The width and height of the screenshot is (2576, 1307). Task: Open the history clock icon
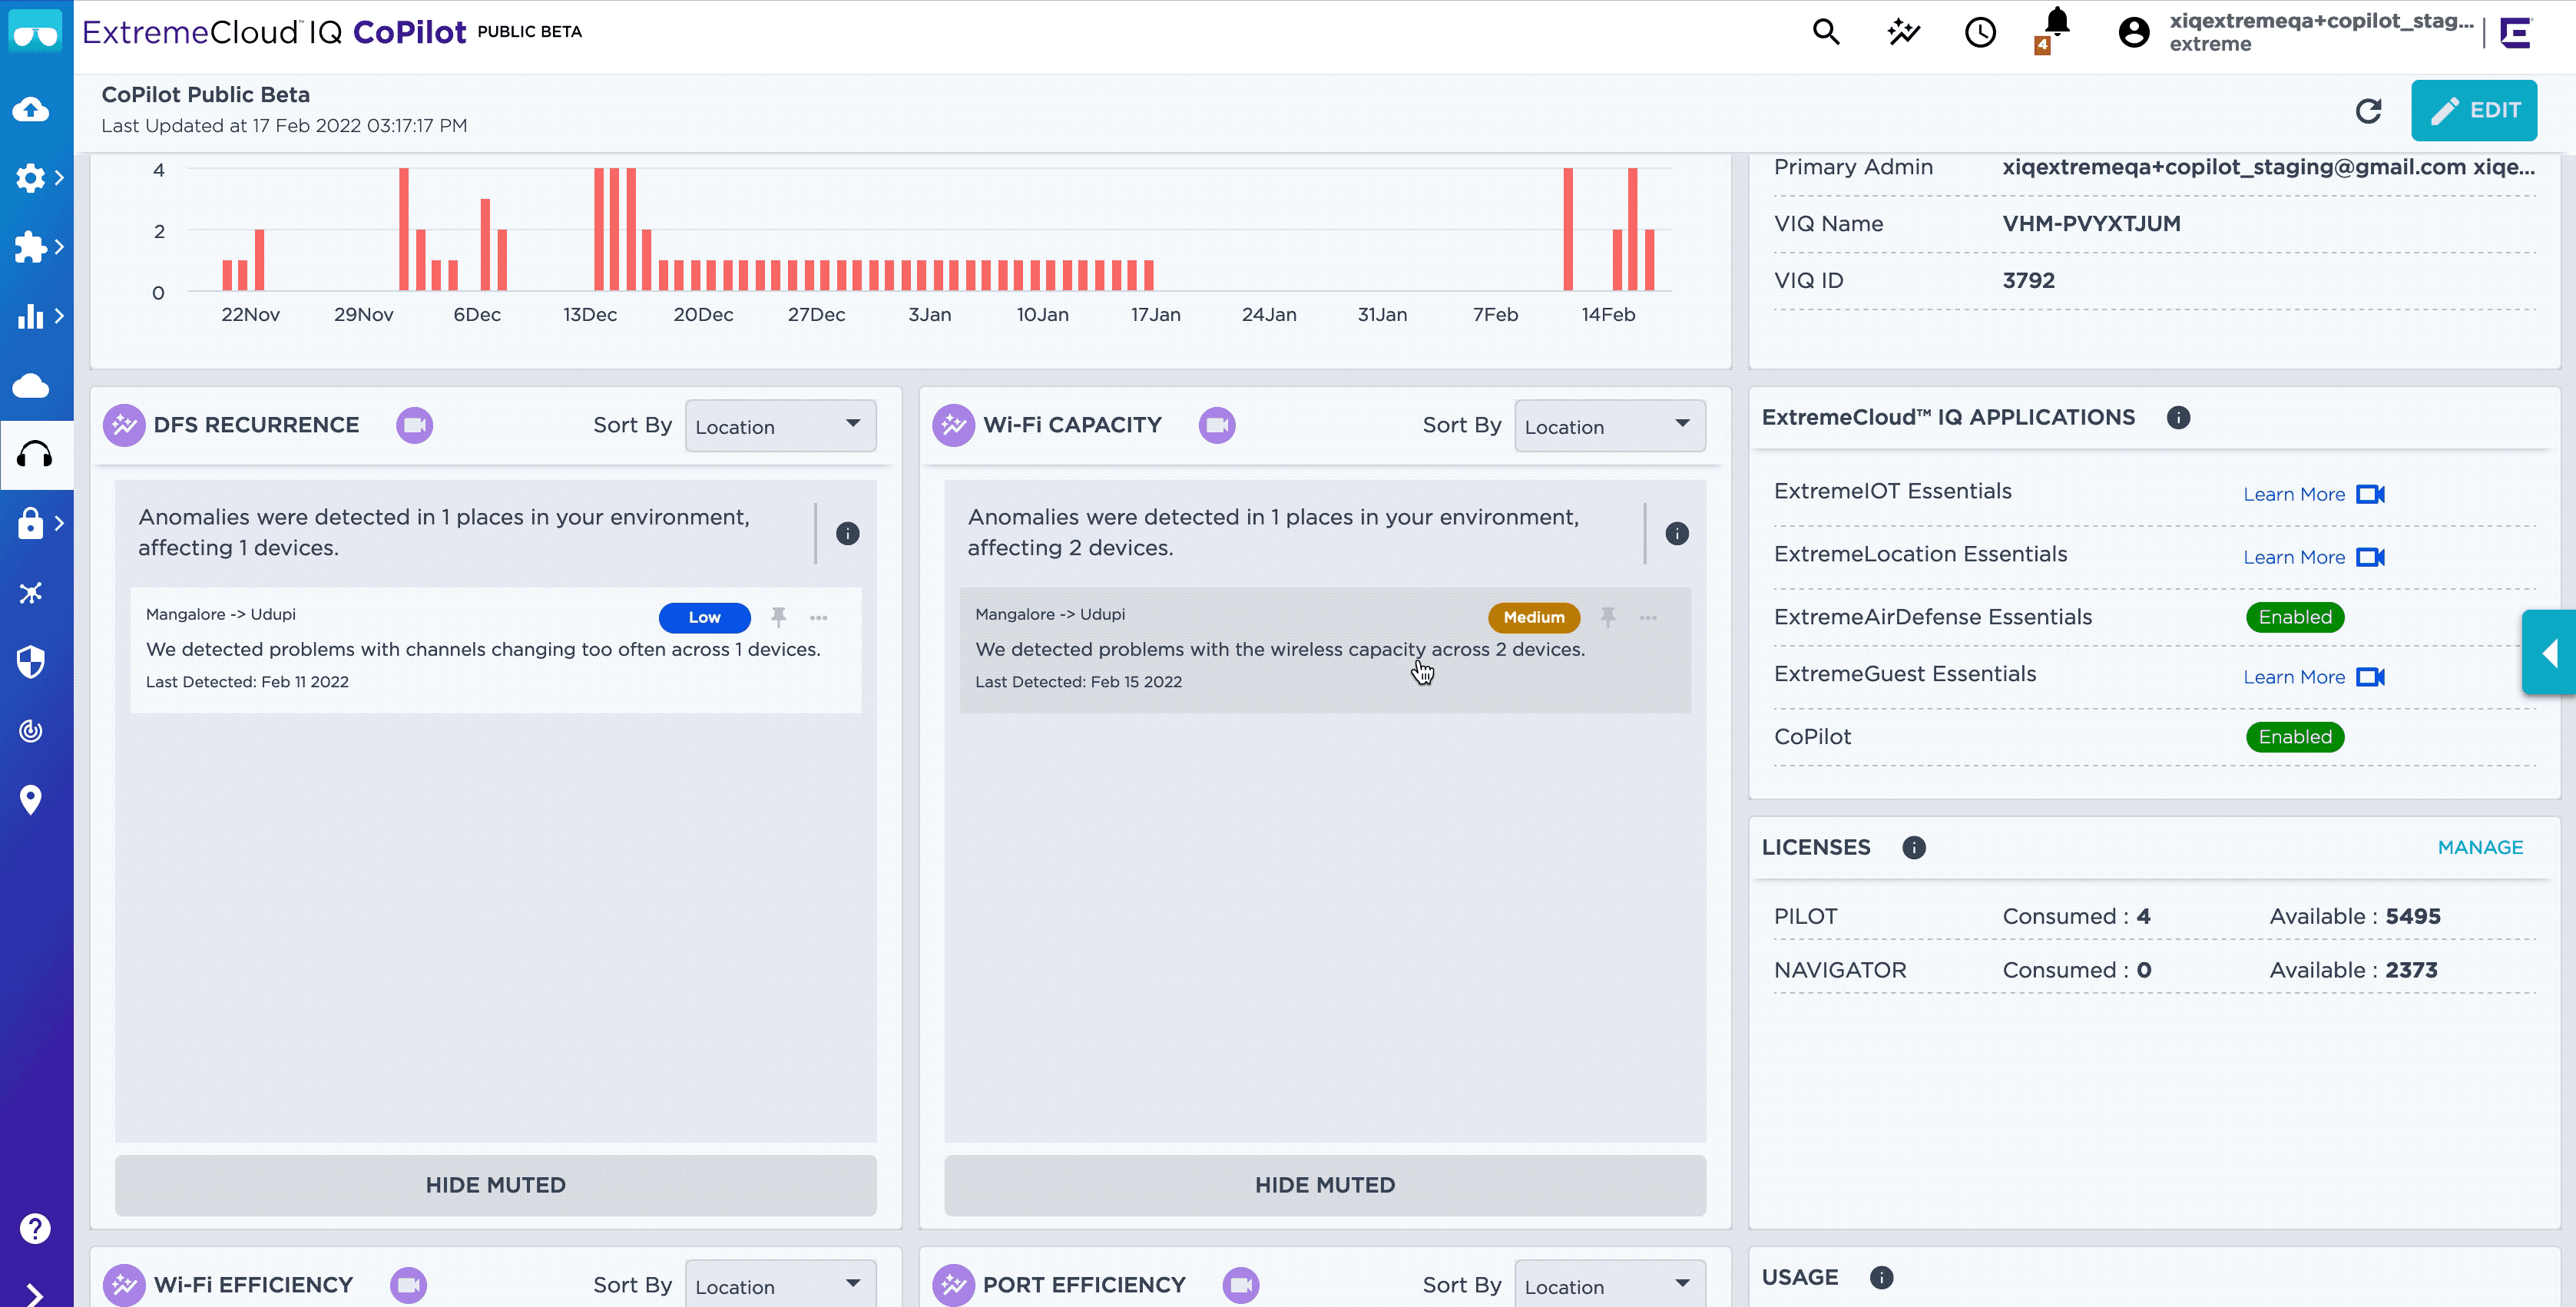pyautogui.click(x=1980, y=33)
